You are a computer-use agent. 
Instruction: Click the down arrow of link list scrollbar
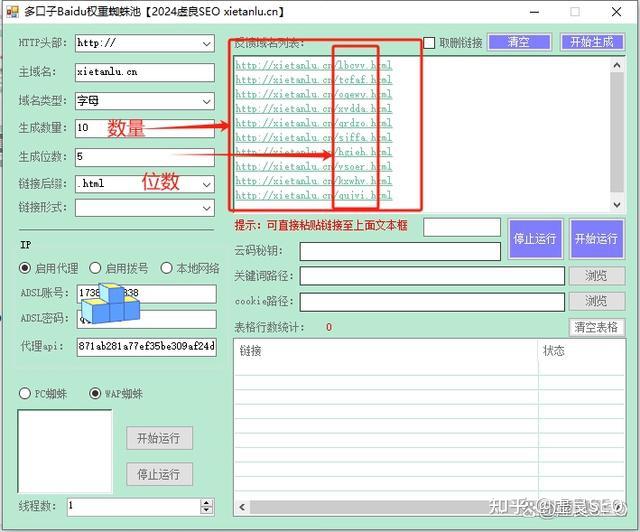[x=617, y=205]
